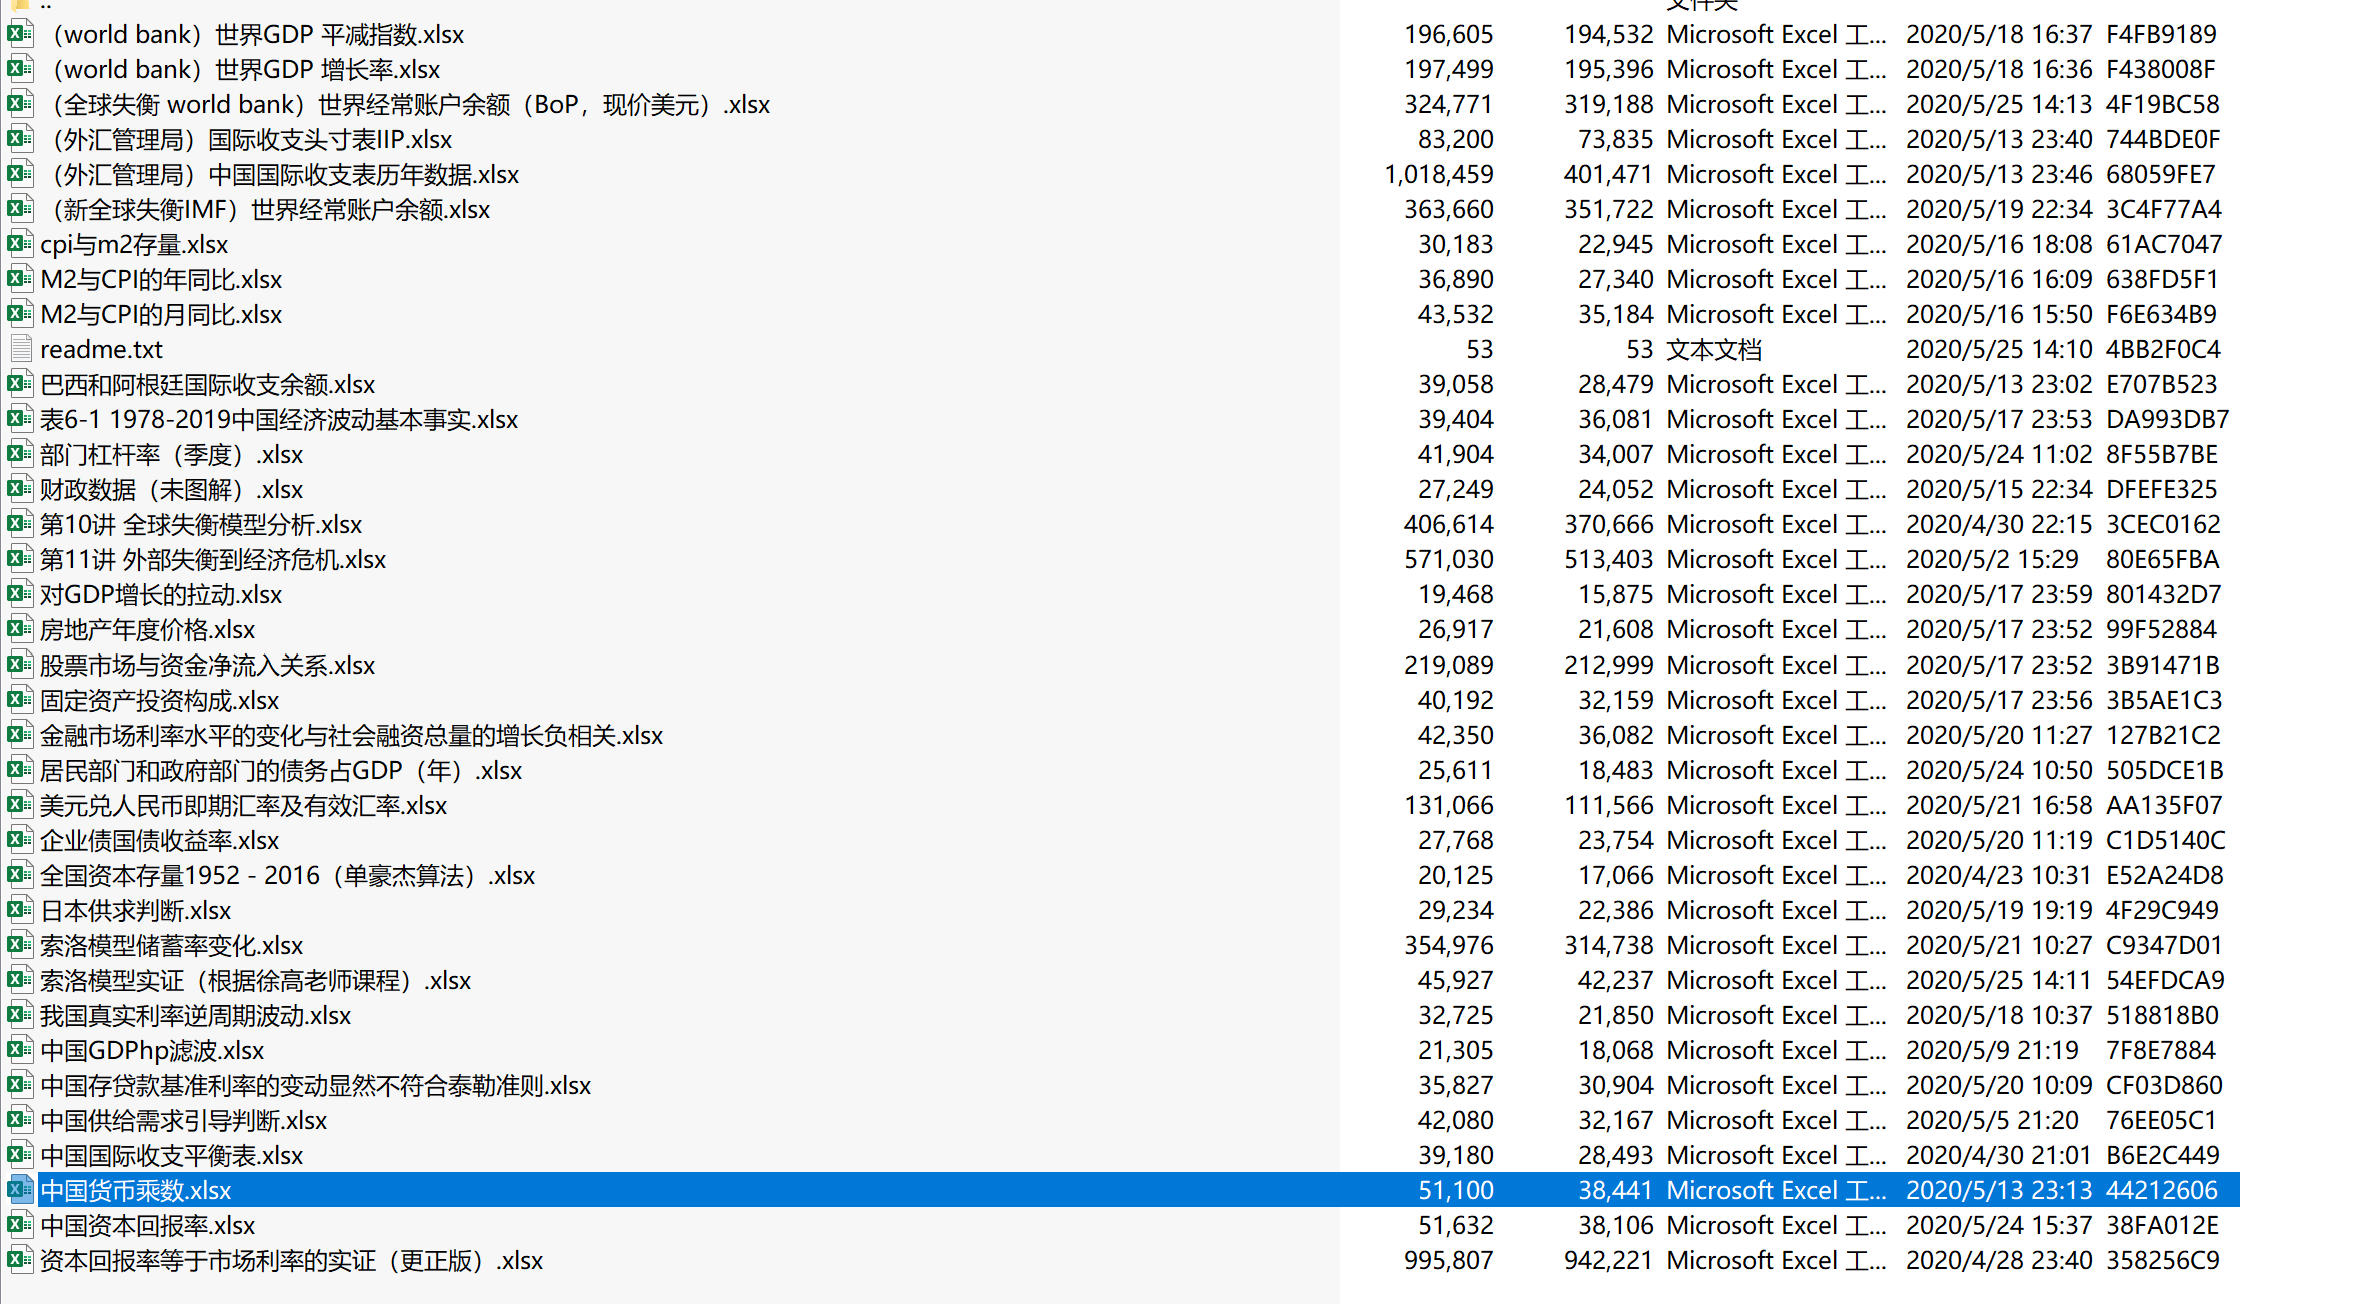Click the Excel icon of cpi与m2存量.xlsx
2366x1304 pixels.
pyautogui.click(x=20, y=244)
